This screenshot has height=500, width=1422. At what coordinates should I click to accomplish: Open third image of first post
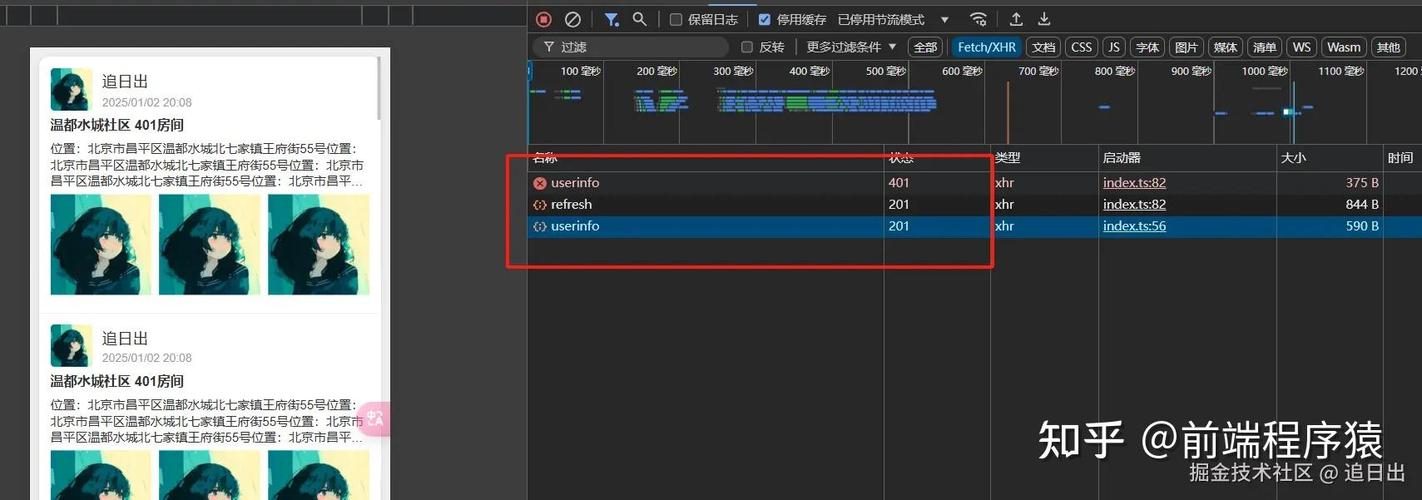point(318,244)
